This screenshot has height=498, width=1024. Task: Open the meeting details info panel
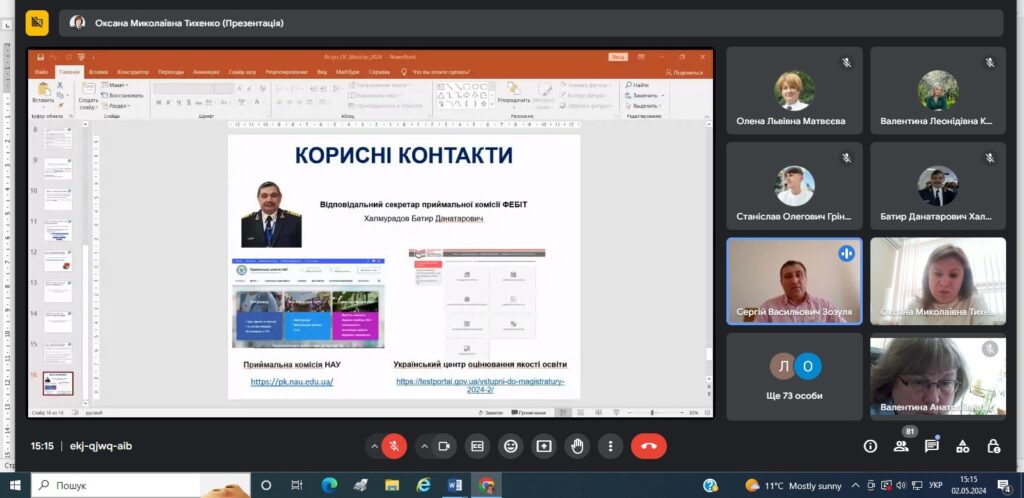(870, 446)
